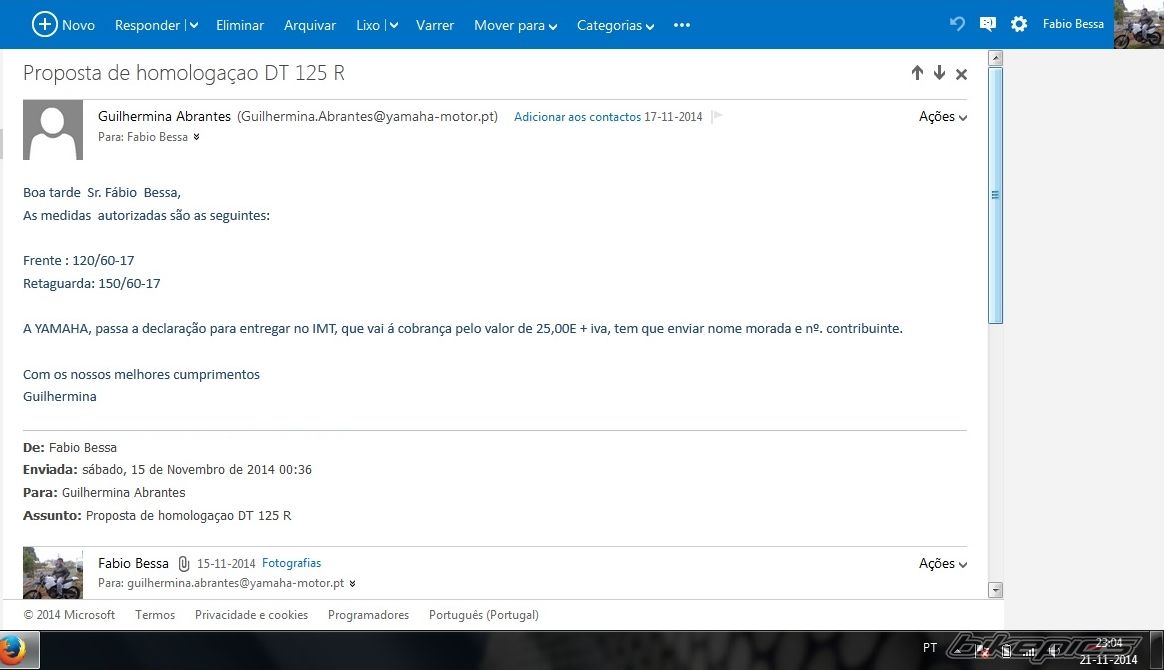Open Ações menu for Guilhermina's message
This screenshot has height=670, width=1164.
943,116
